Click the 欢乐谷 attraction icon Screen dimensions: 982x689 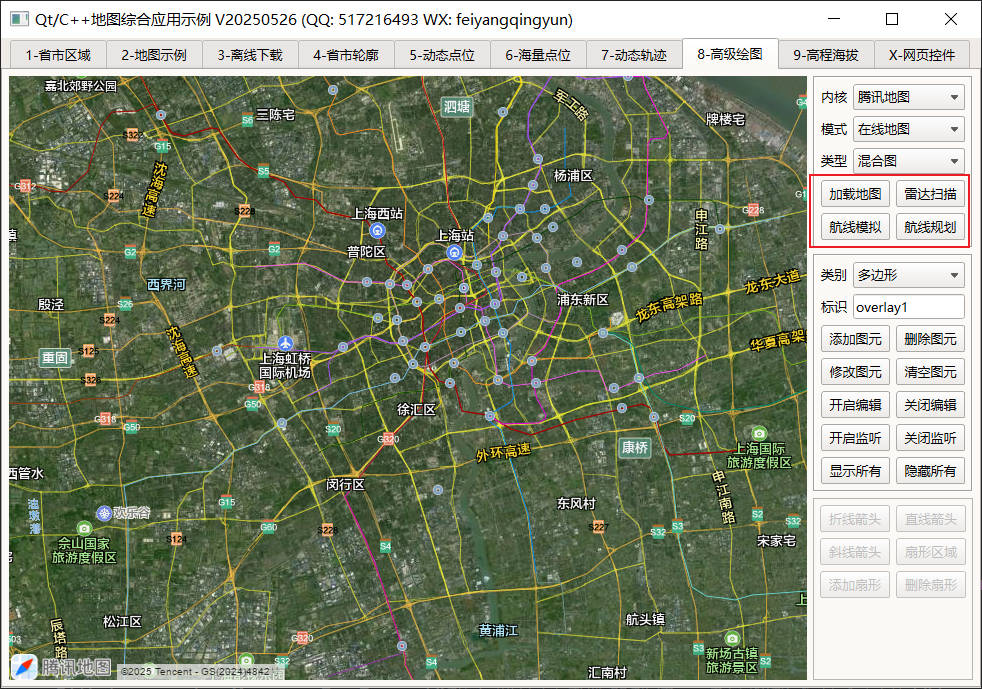pyautogui.click(x=104, y=513)
